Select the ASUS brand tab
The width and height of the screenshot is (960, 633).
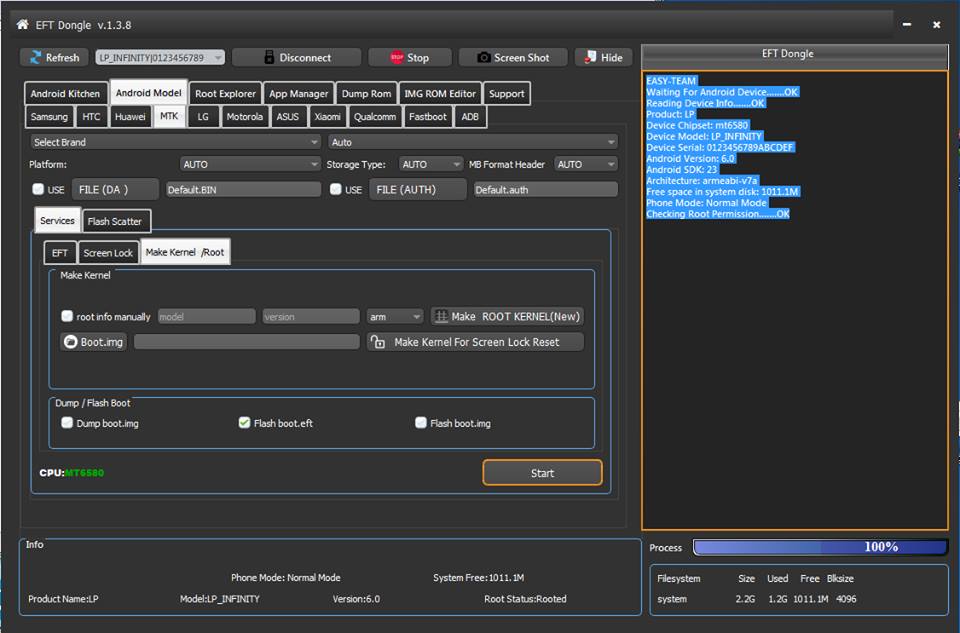(x=287, y=116)
